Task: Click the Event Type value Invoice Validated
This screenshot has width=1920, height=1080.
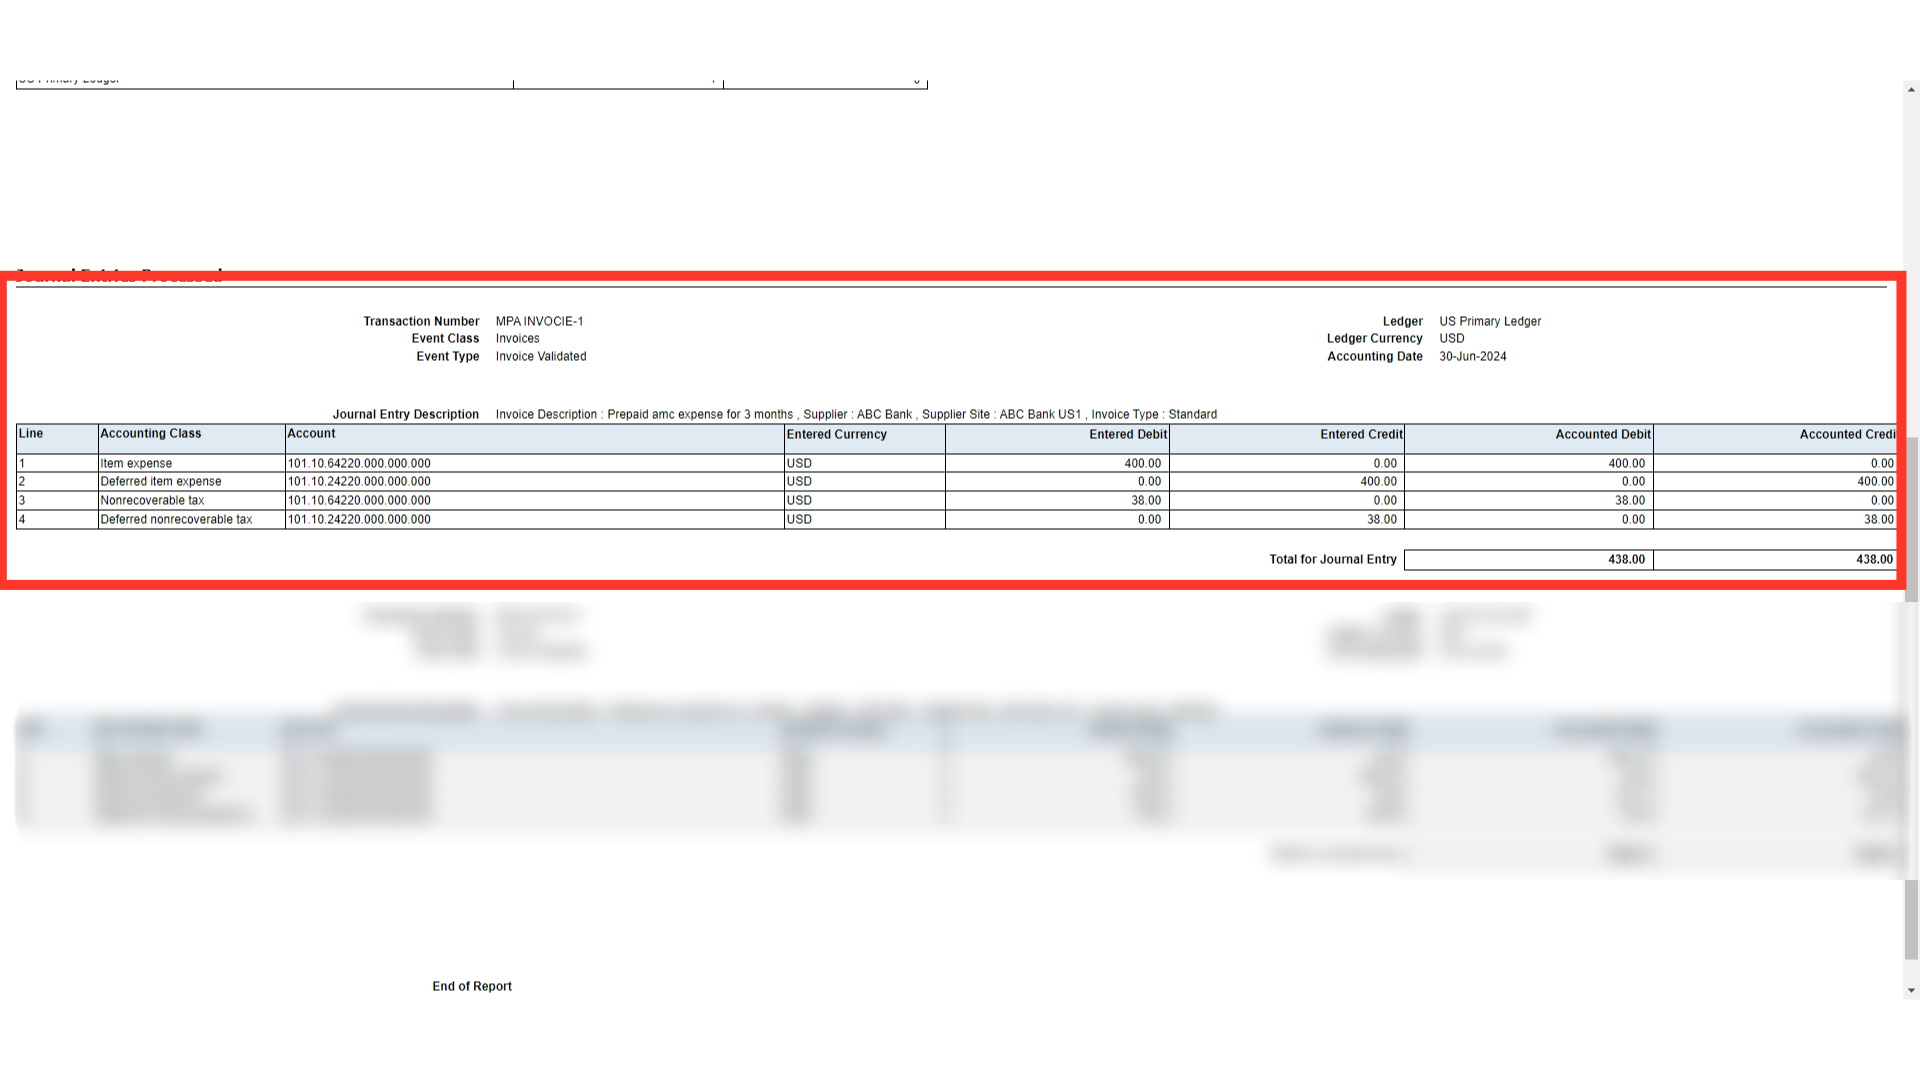Action: coord(541,356)
